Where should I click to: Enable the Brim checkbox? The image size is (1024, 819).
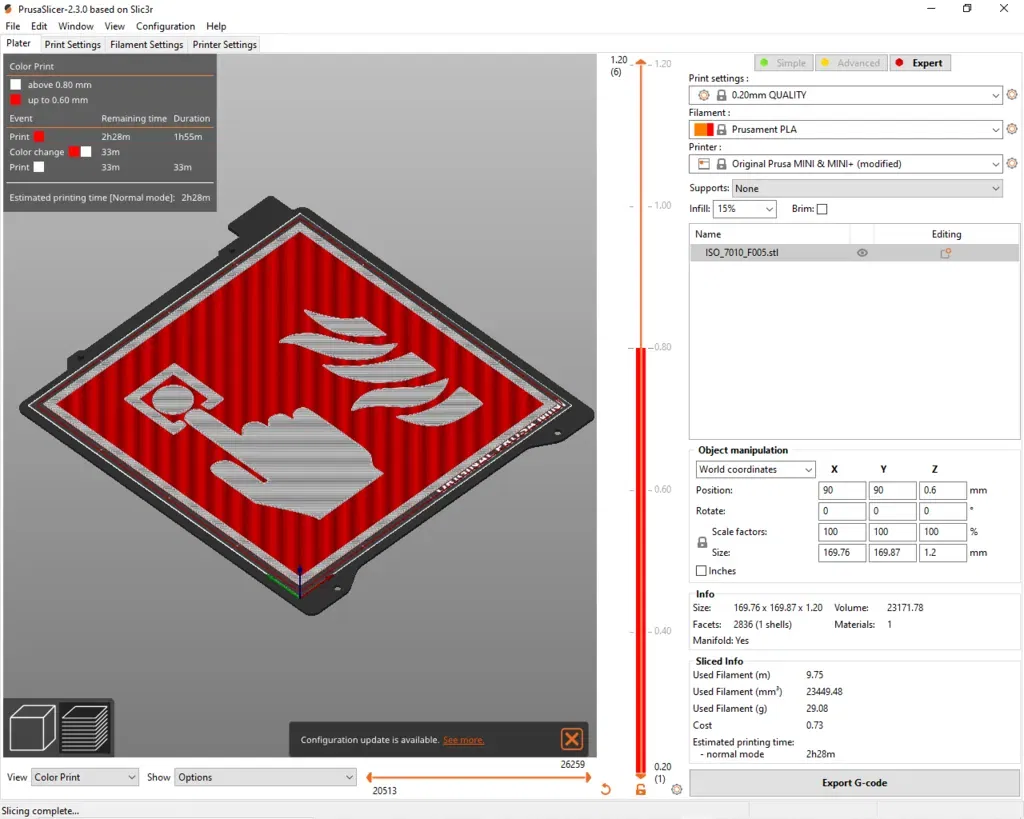click(x=822, y=209)
